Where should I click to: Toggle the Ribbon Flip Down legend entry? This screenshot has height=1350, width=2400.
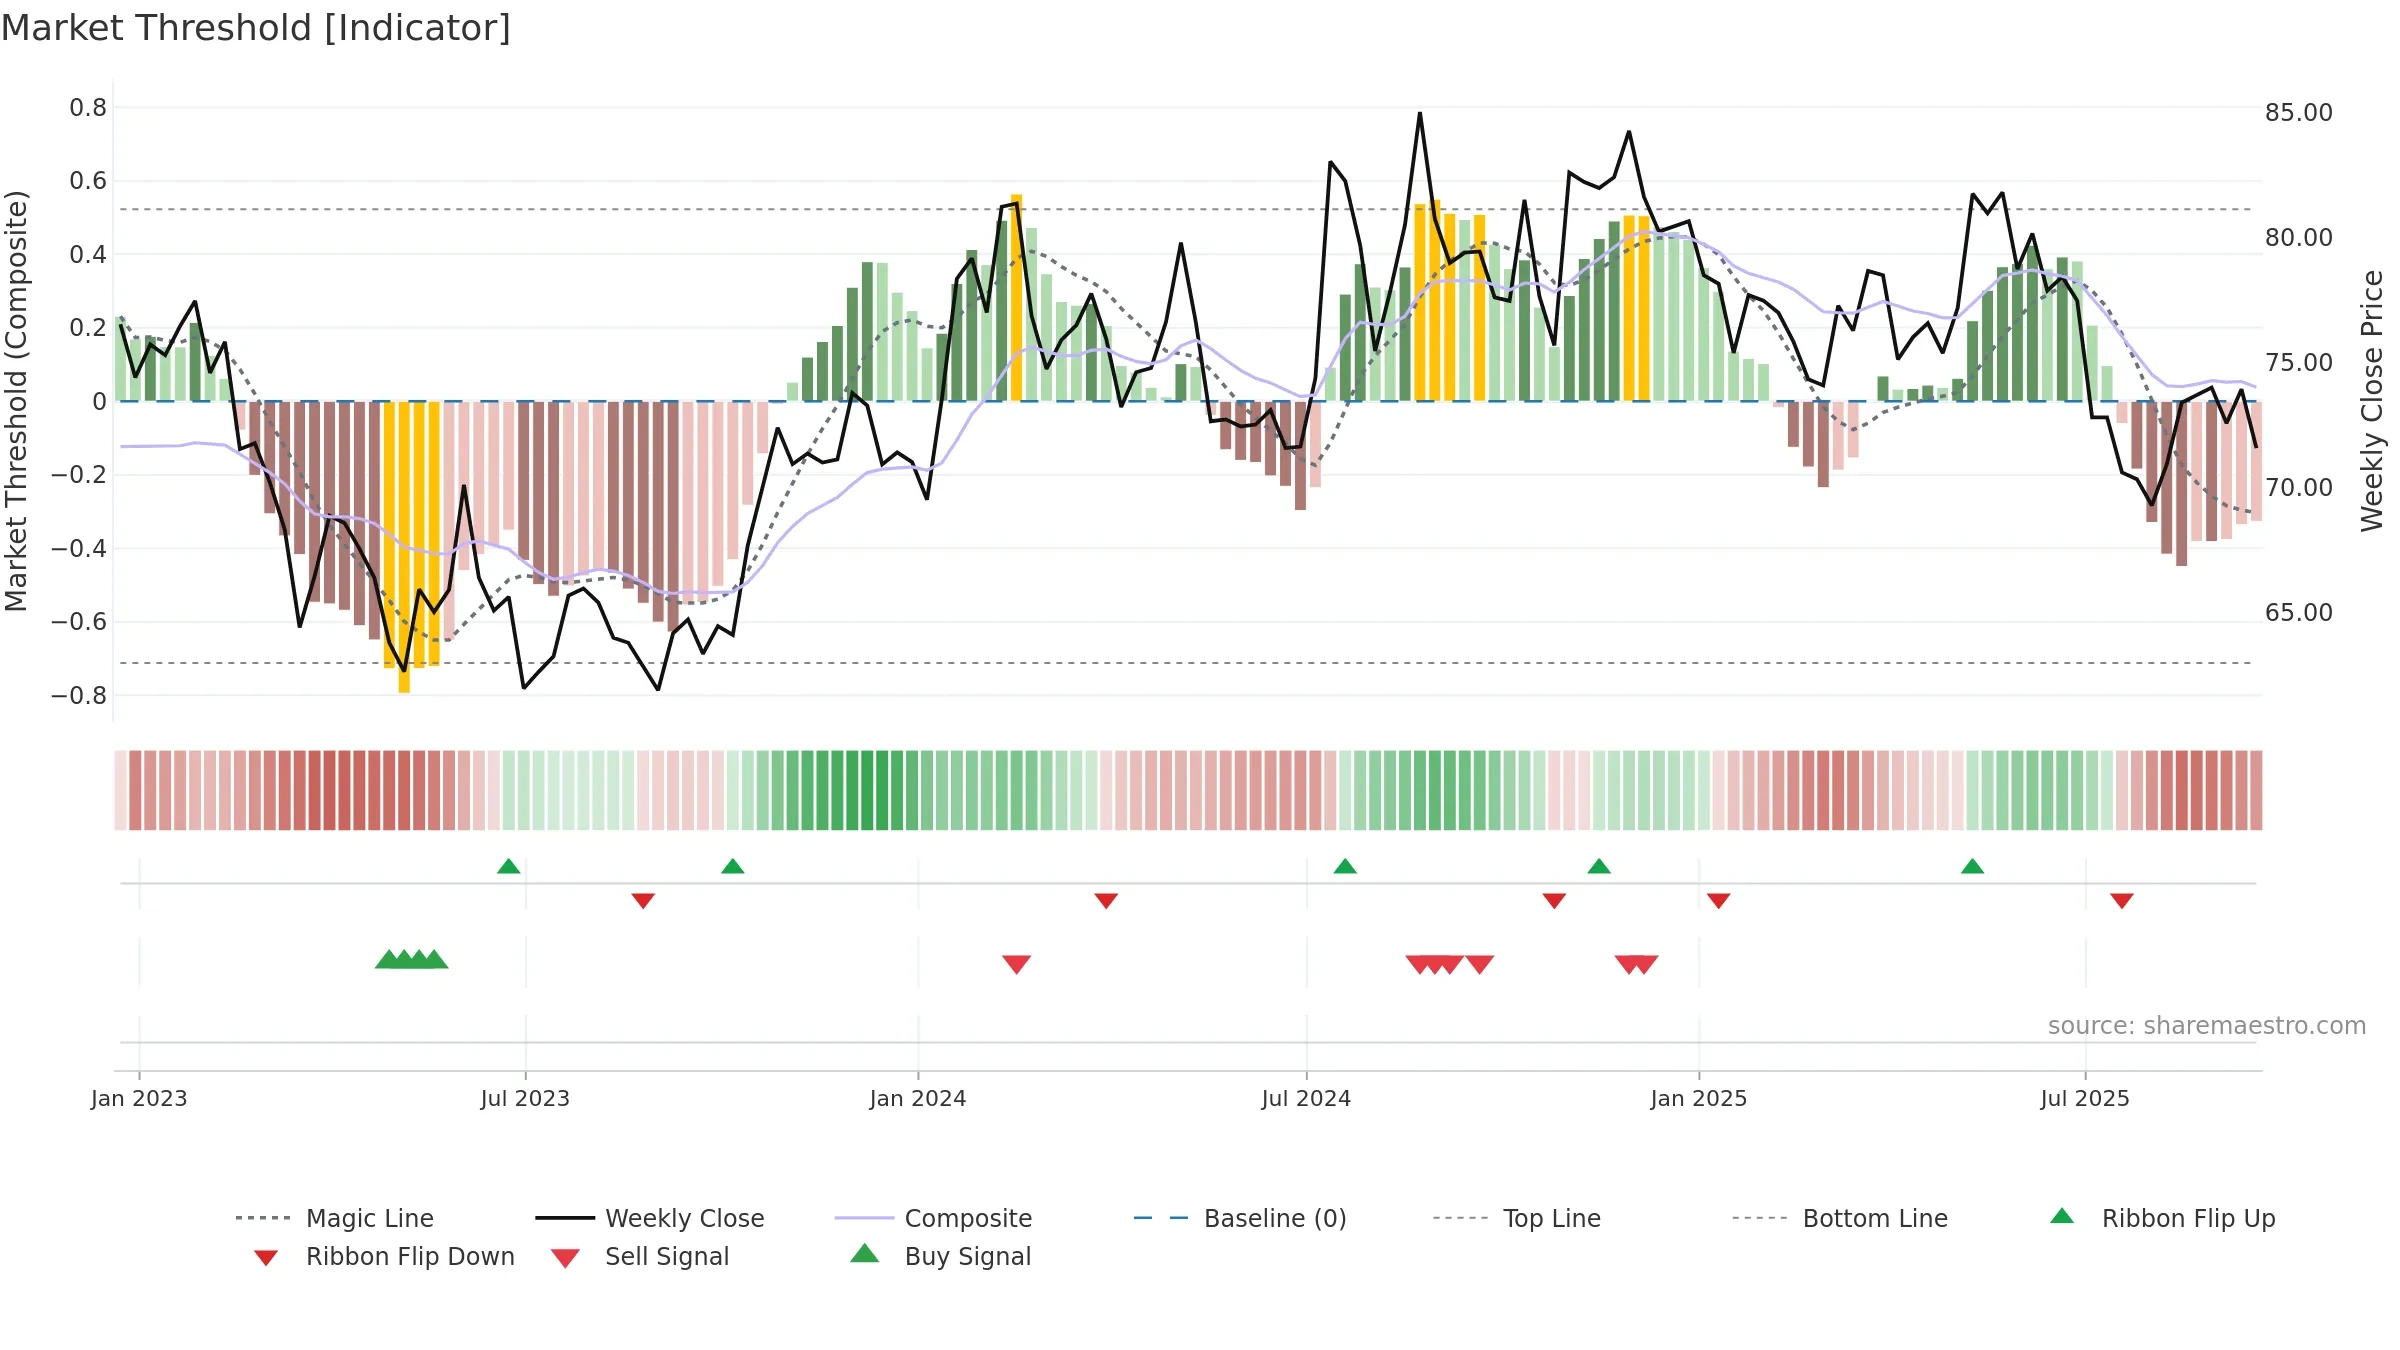point(384,1256)
